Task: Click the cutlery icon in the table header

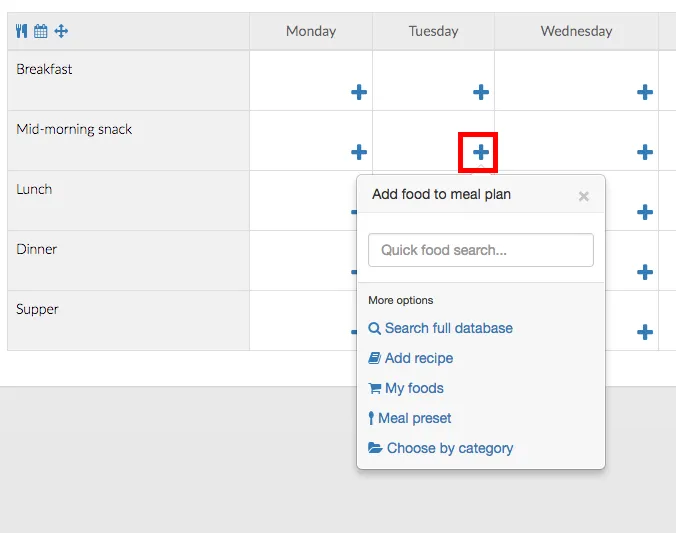Action: (22, 31)
